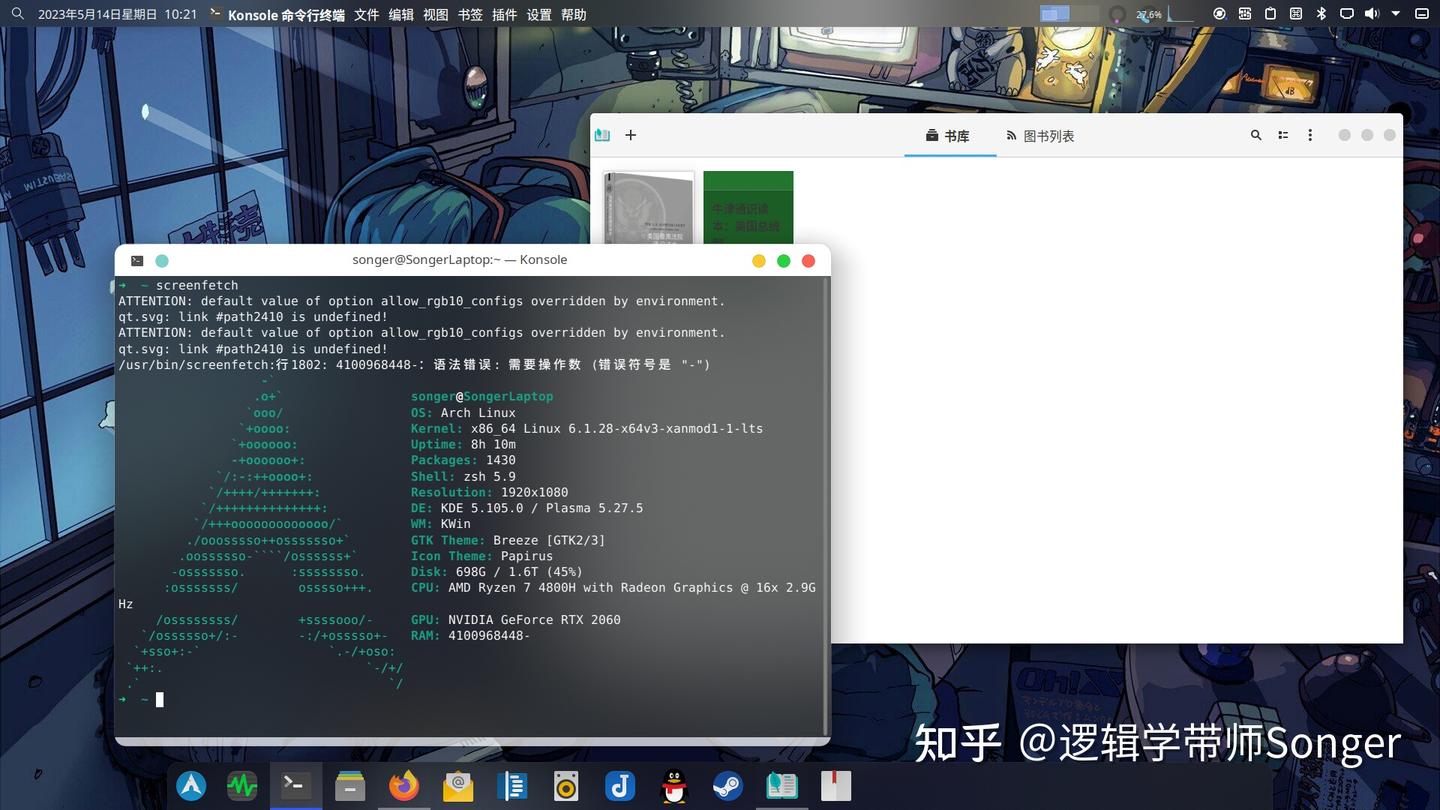
Task: Add a new book with the plus icon
Action: 630,134
